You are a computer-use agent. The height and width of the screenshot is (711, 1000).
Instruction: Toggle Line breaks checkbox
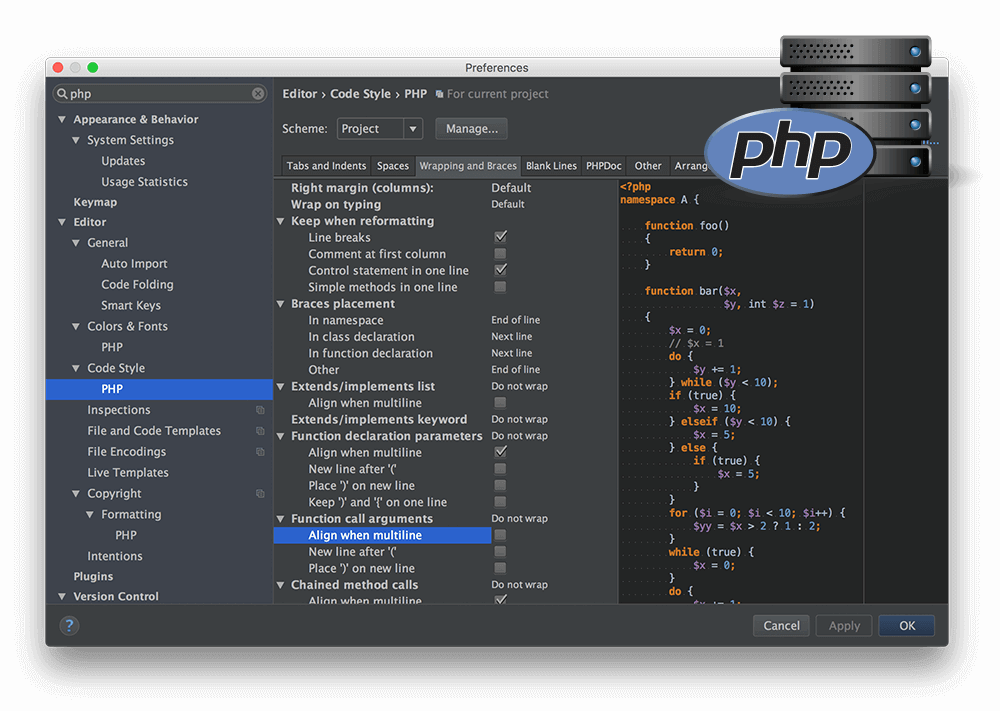click(x=501, y=237)
